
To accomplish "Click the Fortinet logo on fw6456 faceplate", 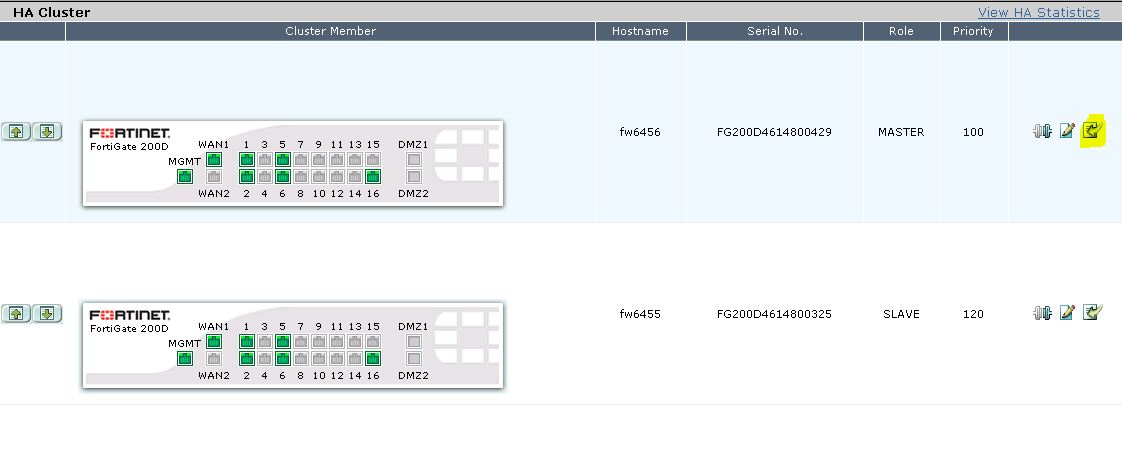I will [x=130, y=133].
